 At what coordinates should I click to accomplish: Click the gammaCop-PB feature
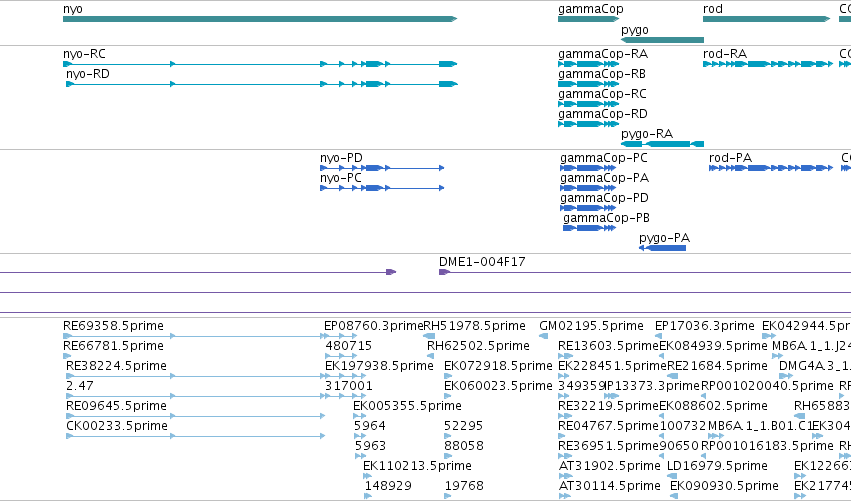pyautogui.click(x=589, y=229)
